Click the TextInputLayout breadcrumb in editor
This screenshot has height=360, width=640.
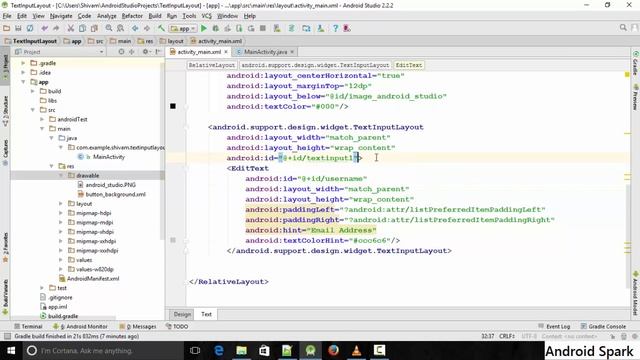point(316,65)
